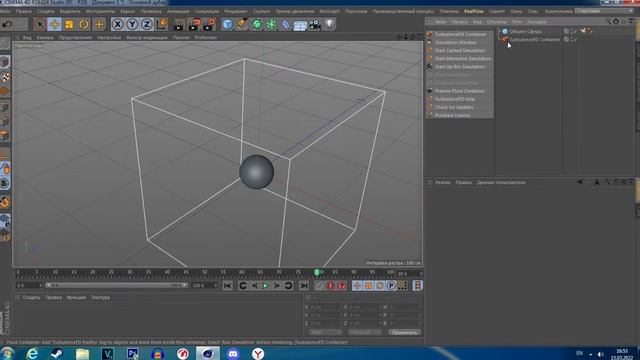Jump to the end of the animation
640x360 pixels.
tap(304, 286)
